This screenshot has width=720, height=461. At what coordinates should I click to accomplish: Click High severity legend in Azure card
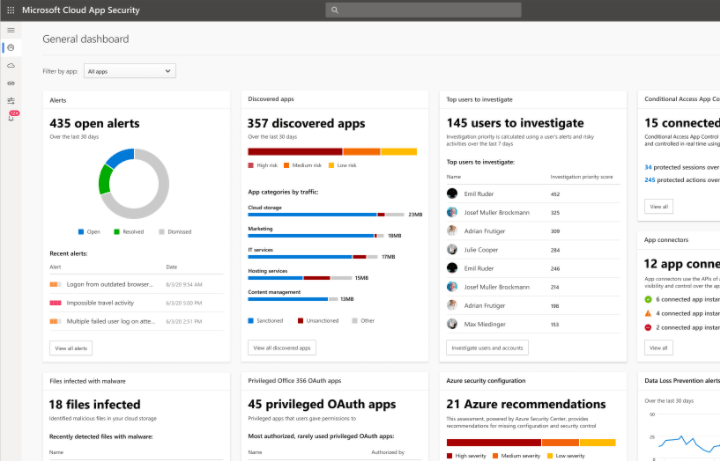(466, 456)
